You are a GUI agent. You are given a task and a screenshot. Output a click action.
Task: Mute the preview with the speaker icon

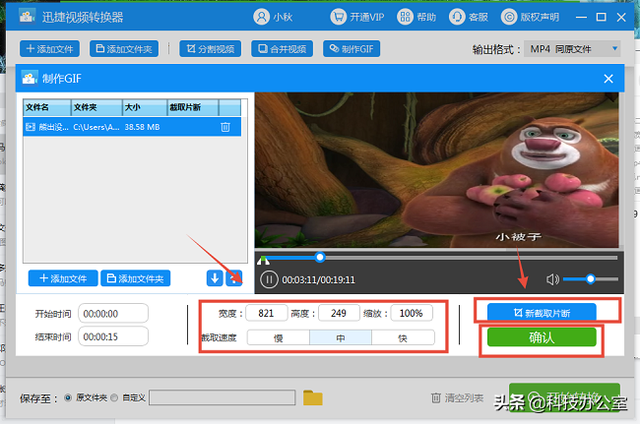tap(552, 280)
